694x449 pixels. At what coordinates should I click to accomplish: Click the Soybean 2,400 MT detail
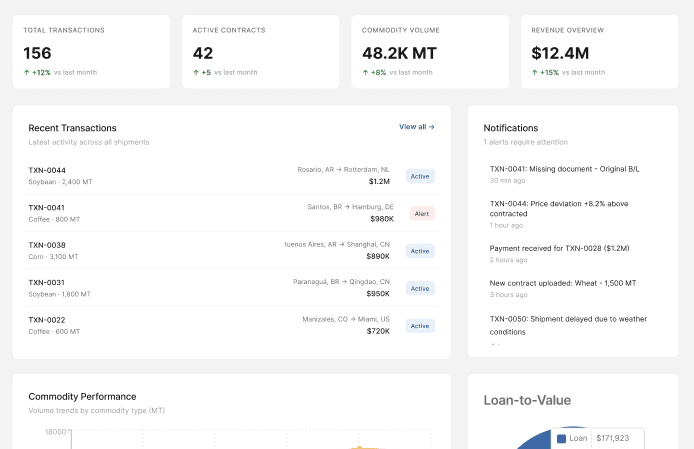click(x=60, y=182)
